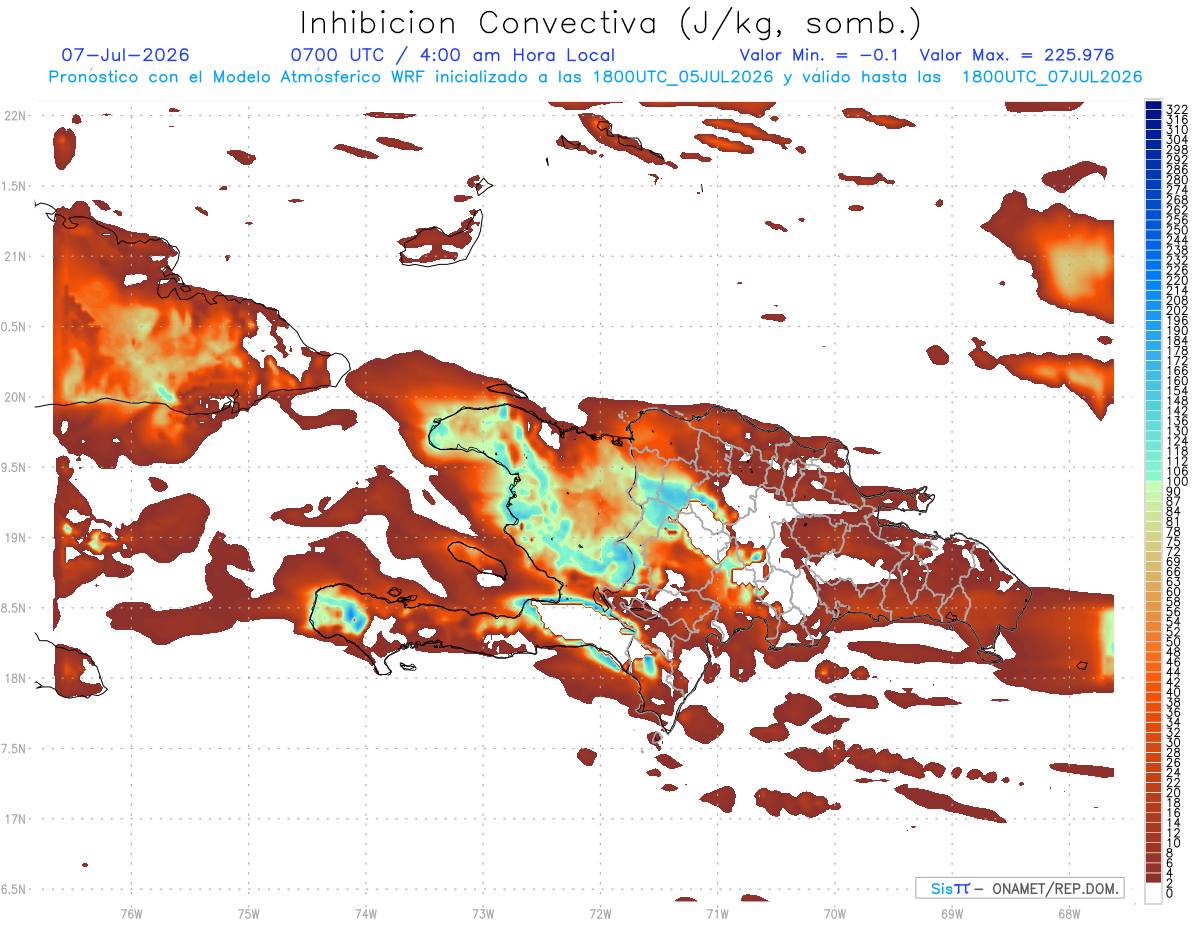Click the '21N' latitude label
1200x927 pixels.
click(14, 257)
